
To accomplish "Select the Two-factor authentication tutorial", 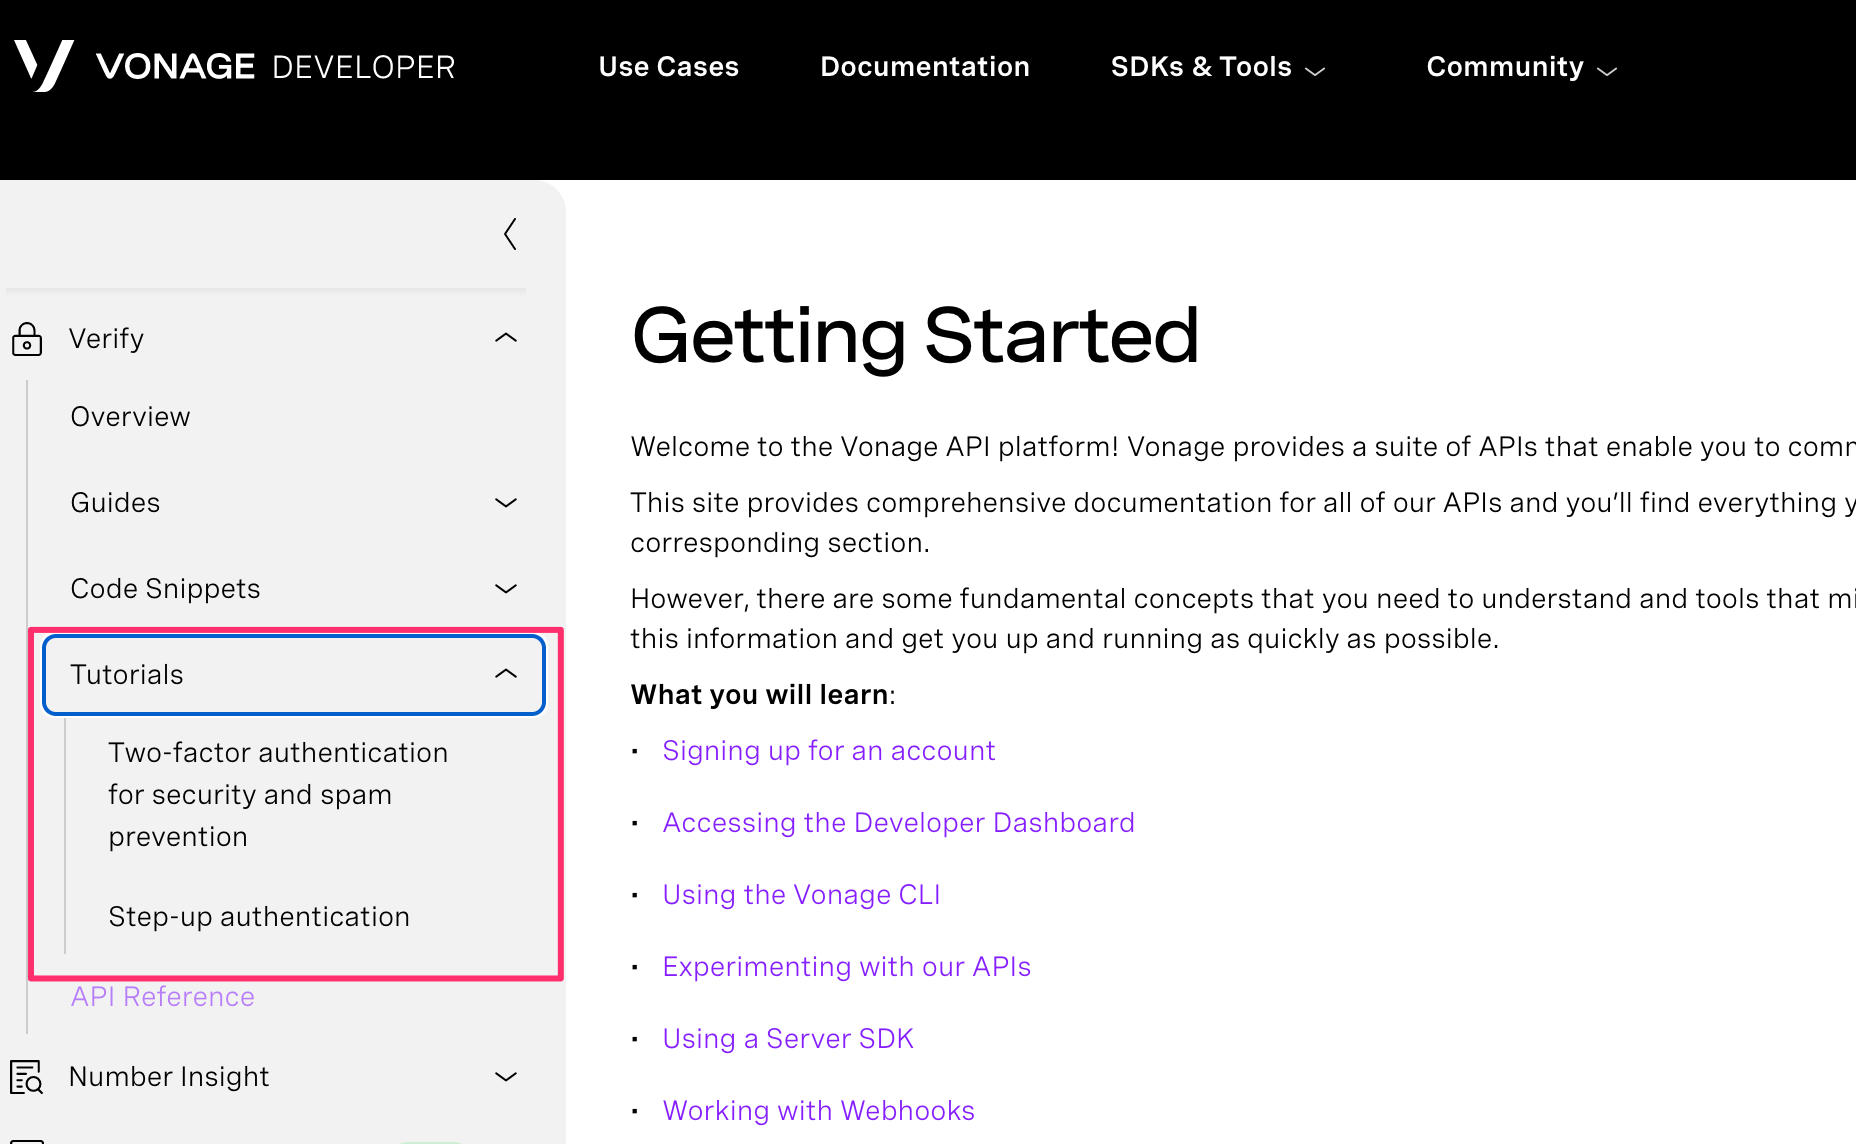I will point(278,794).
